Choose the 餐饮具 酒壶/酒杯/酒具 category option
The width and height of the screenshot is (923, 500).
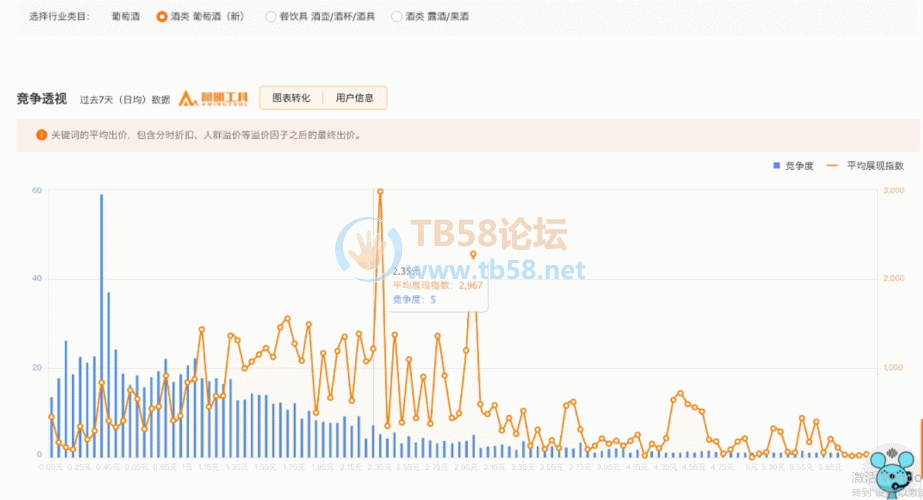pyautogui.click(x=271, y=17)
